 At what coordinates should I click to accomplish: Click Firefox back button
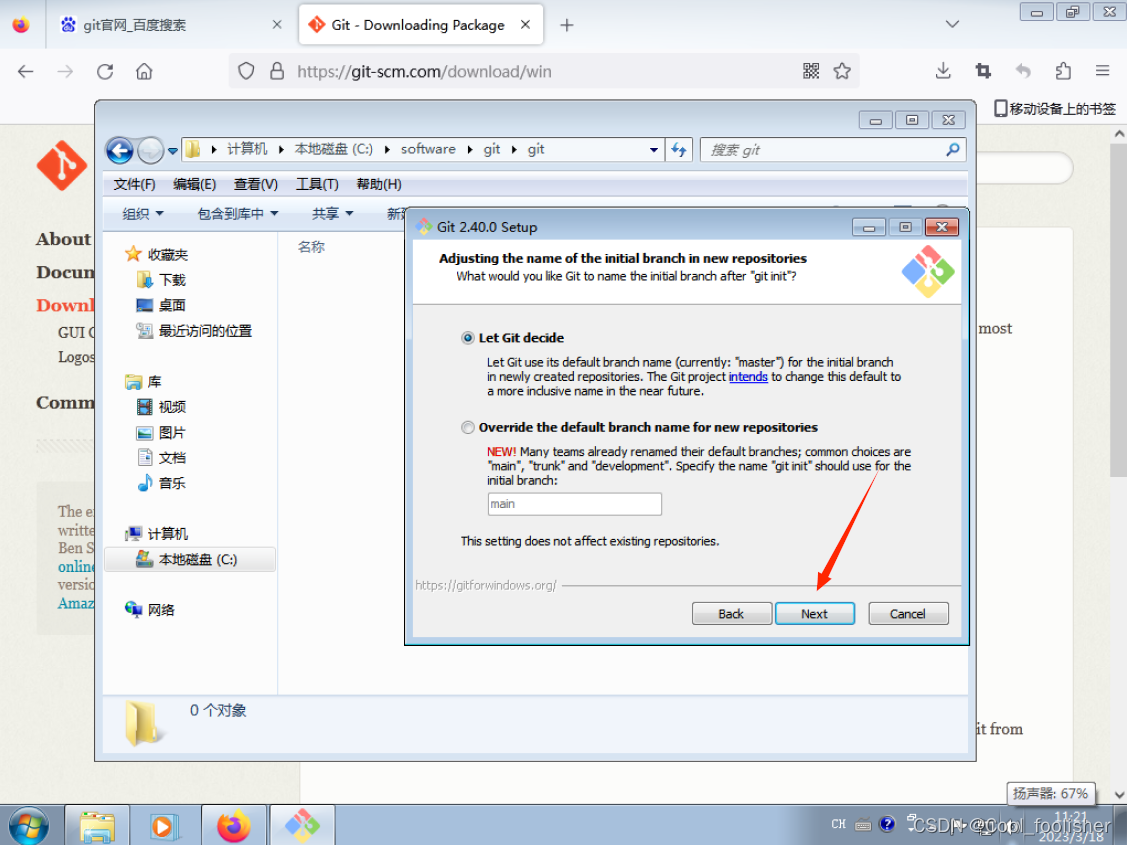pyautogui.click(x=26, y=71)
